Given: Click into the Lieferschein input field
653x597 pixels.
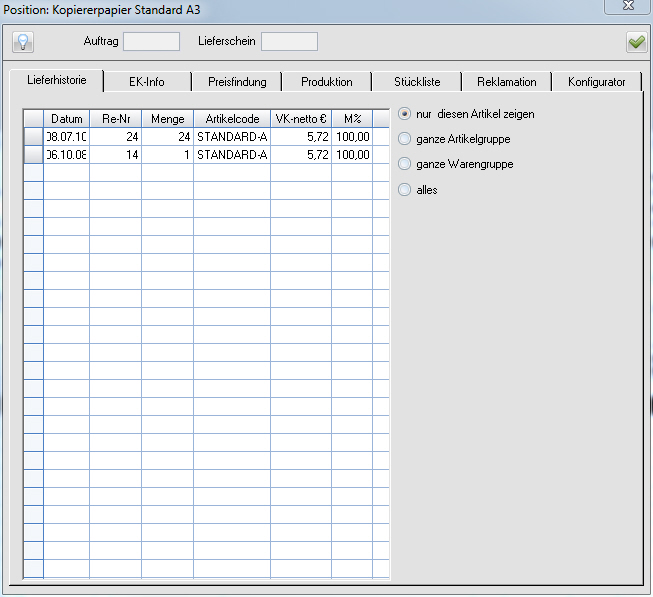Looking at the screenshot, I should coord(289,42).
